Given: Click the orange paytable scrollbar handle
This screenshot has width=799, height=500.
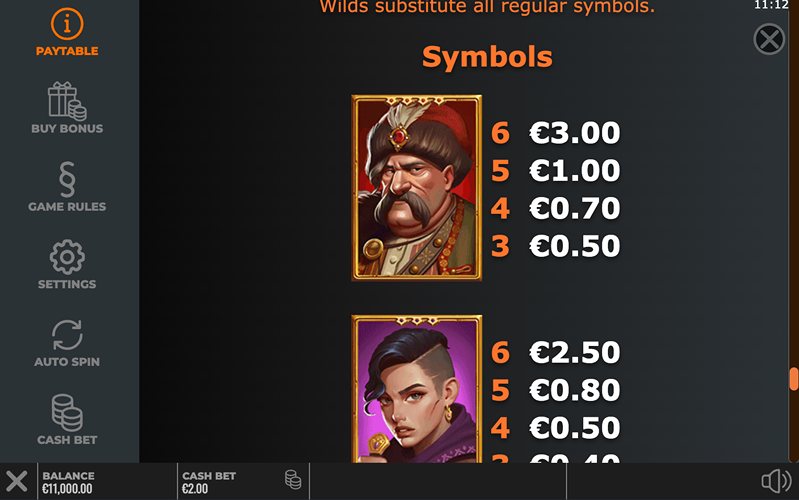Looking at the screenshot, I should point(793,379).
